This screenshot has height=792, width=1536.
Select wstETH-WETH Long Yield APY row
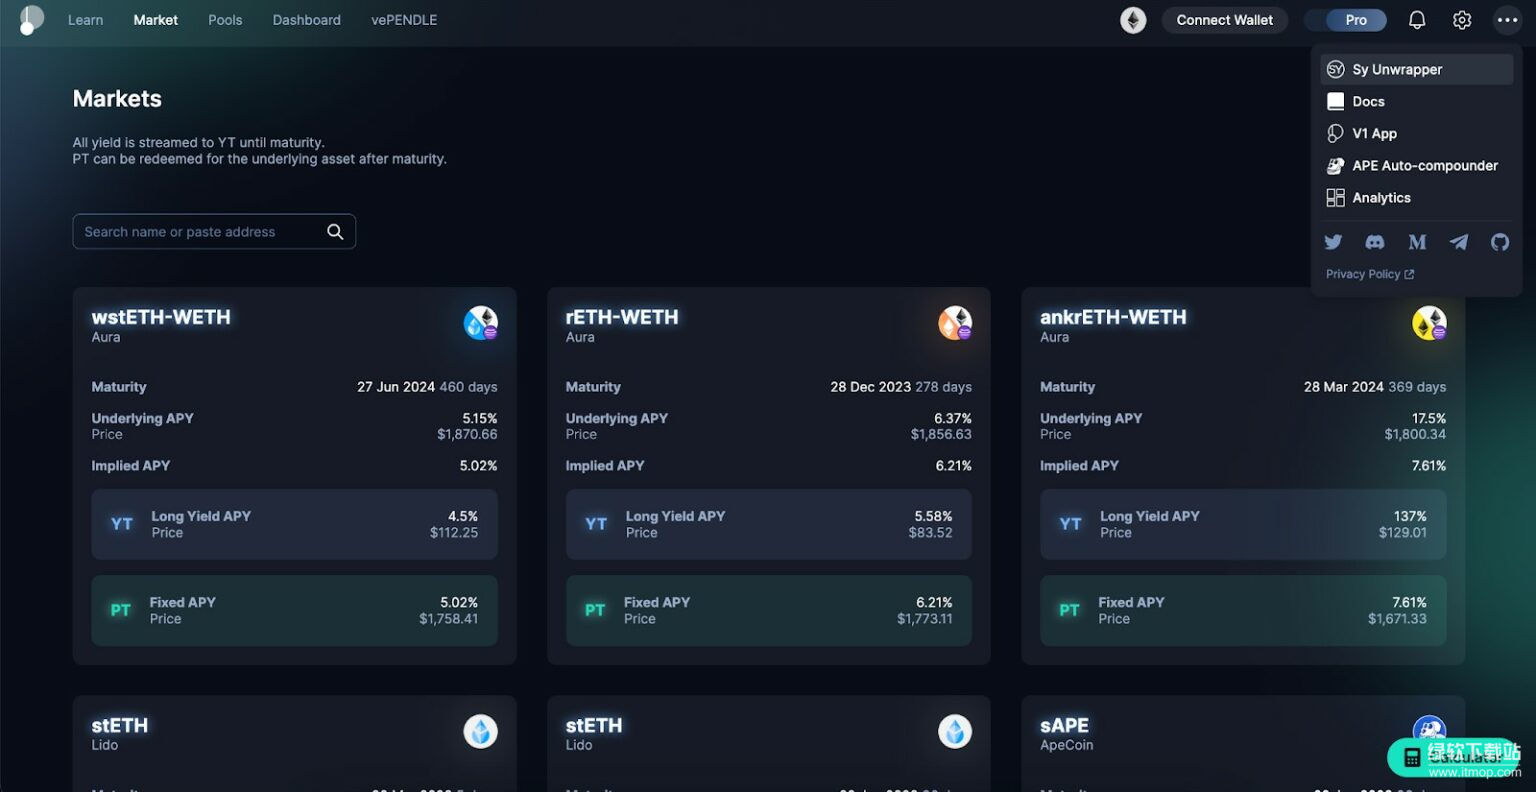point(294,524)
